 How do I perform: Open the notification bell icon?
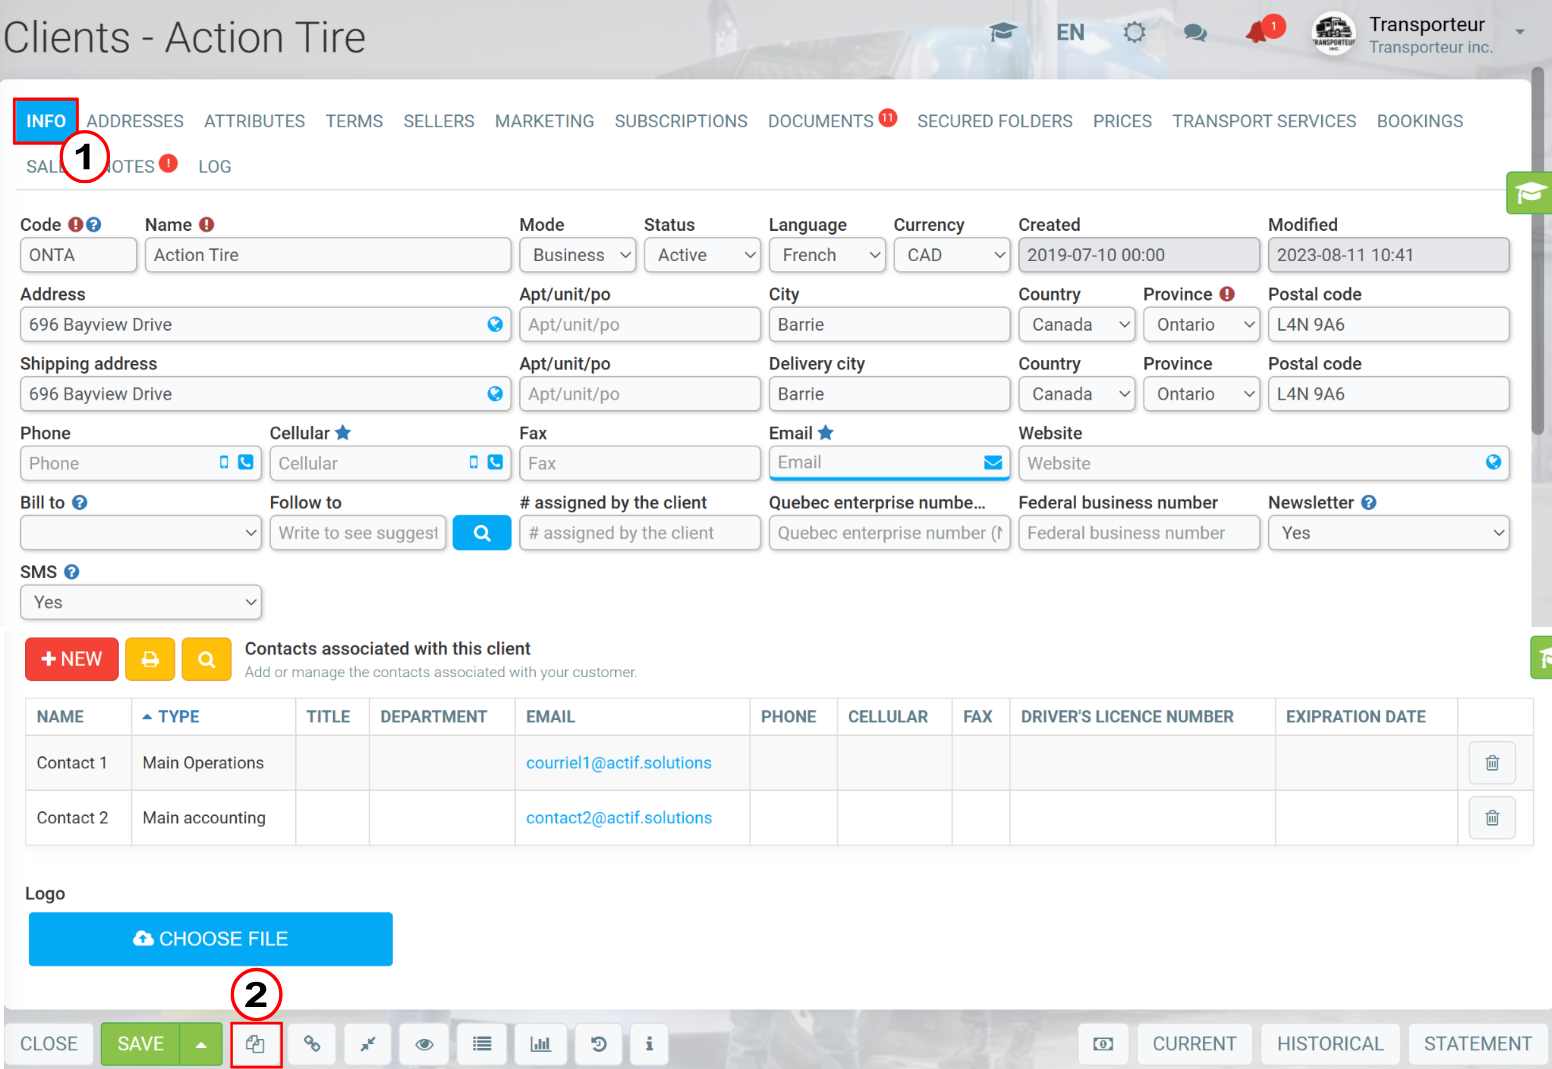pos(1257,33)
